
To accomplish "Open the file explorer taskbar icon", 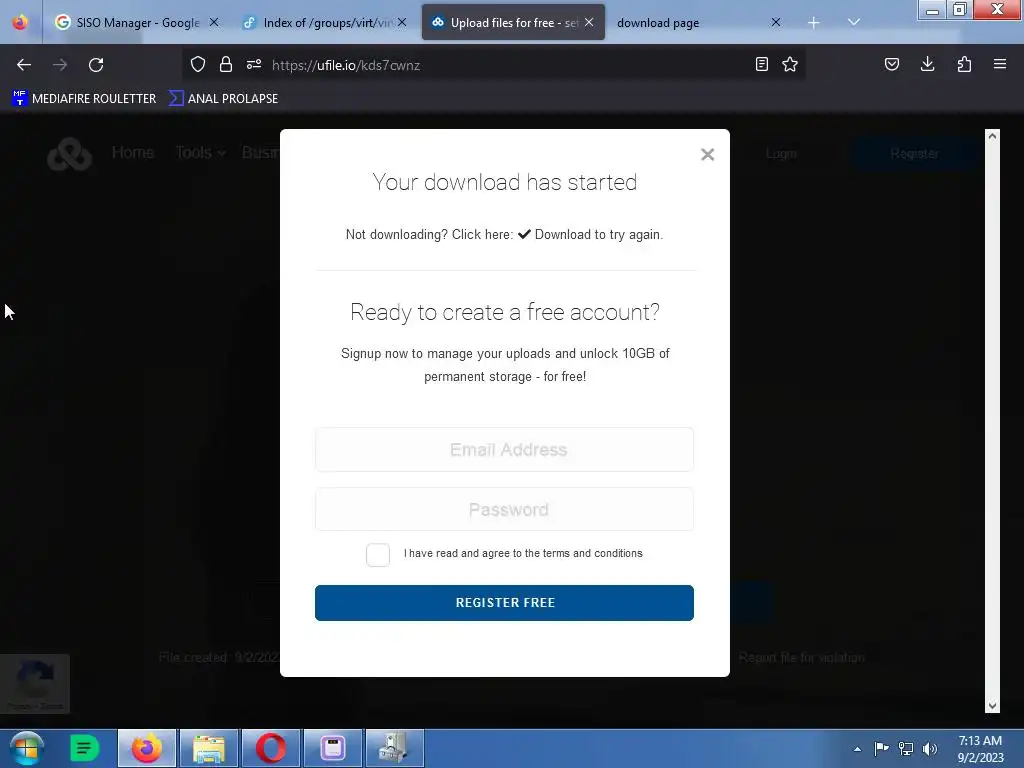I will [x=209, y=748].
